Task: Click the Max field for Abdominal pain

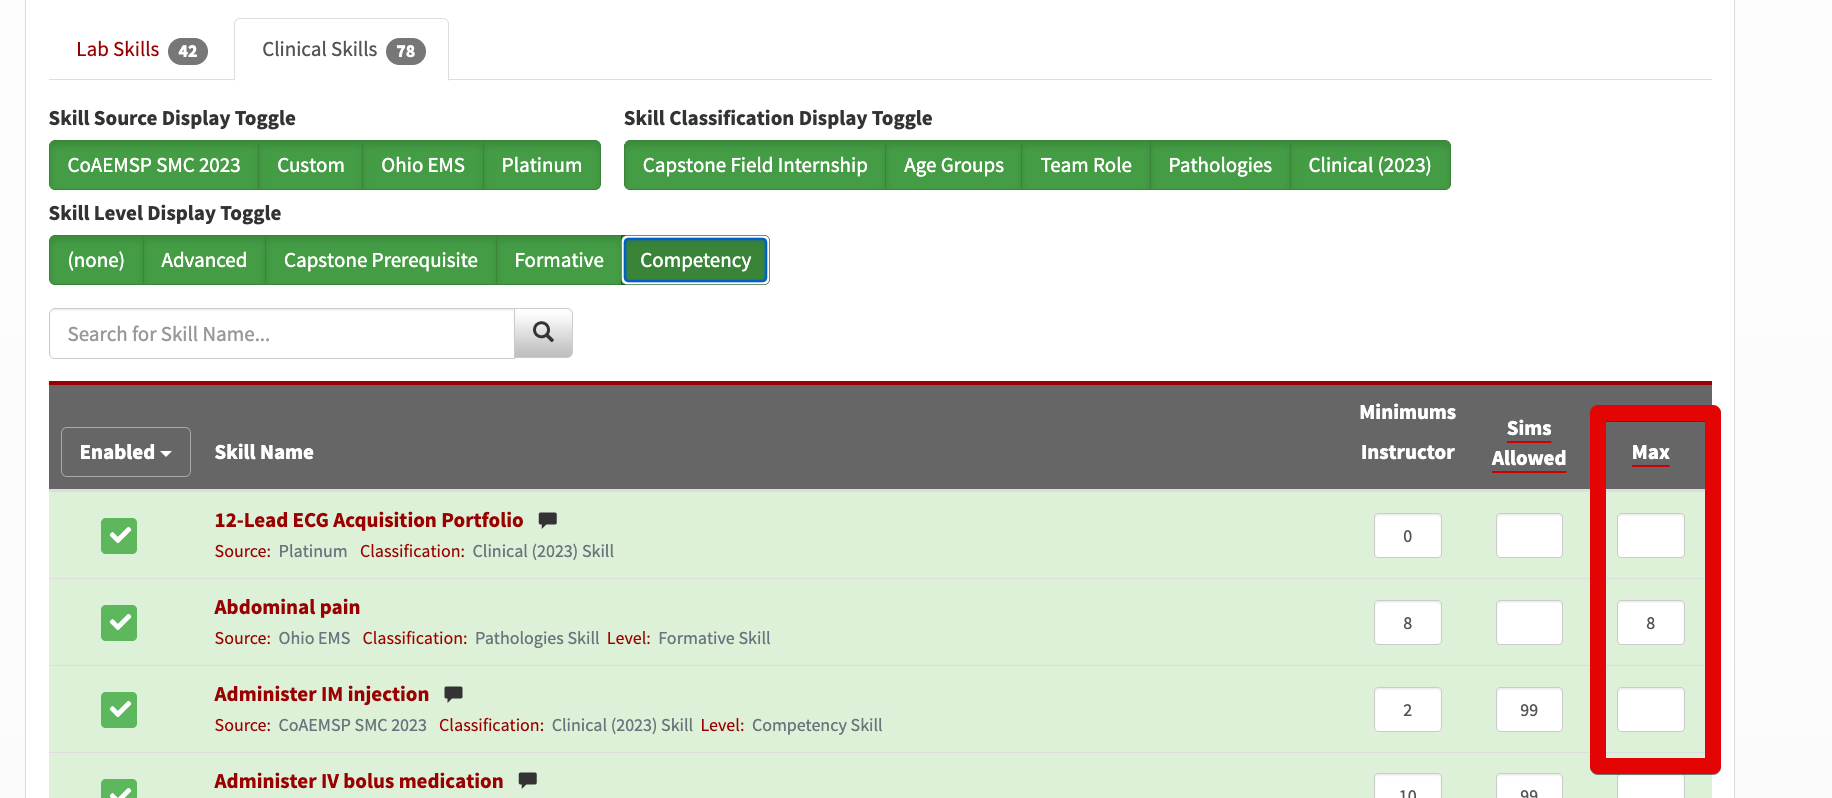Action: coord(1650,623)
